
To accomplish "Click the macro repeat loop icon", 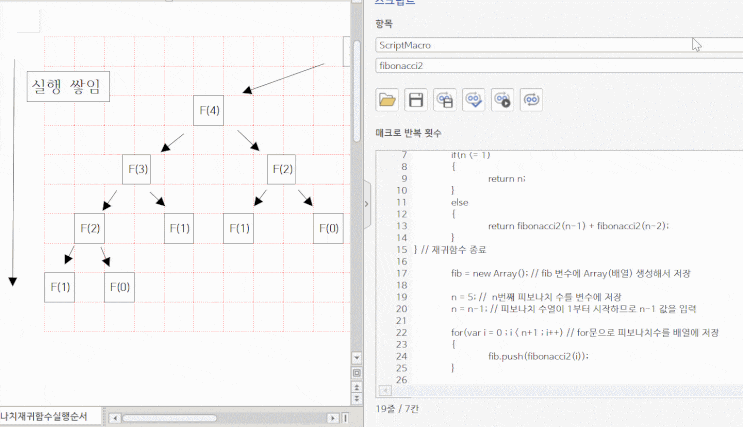I will (532, 100).
